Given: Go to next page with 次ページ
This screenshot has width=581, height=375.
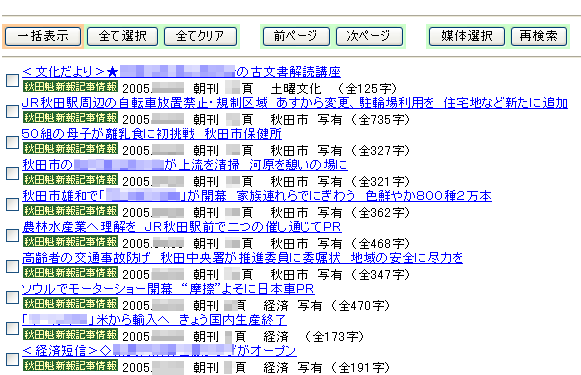Looking at the screenshot, I should (369, 36).
